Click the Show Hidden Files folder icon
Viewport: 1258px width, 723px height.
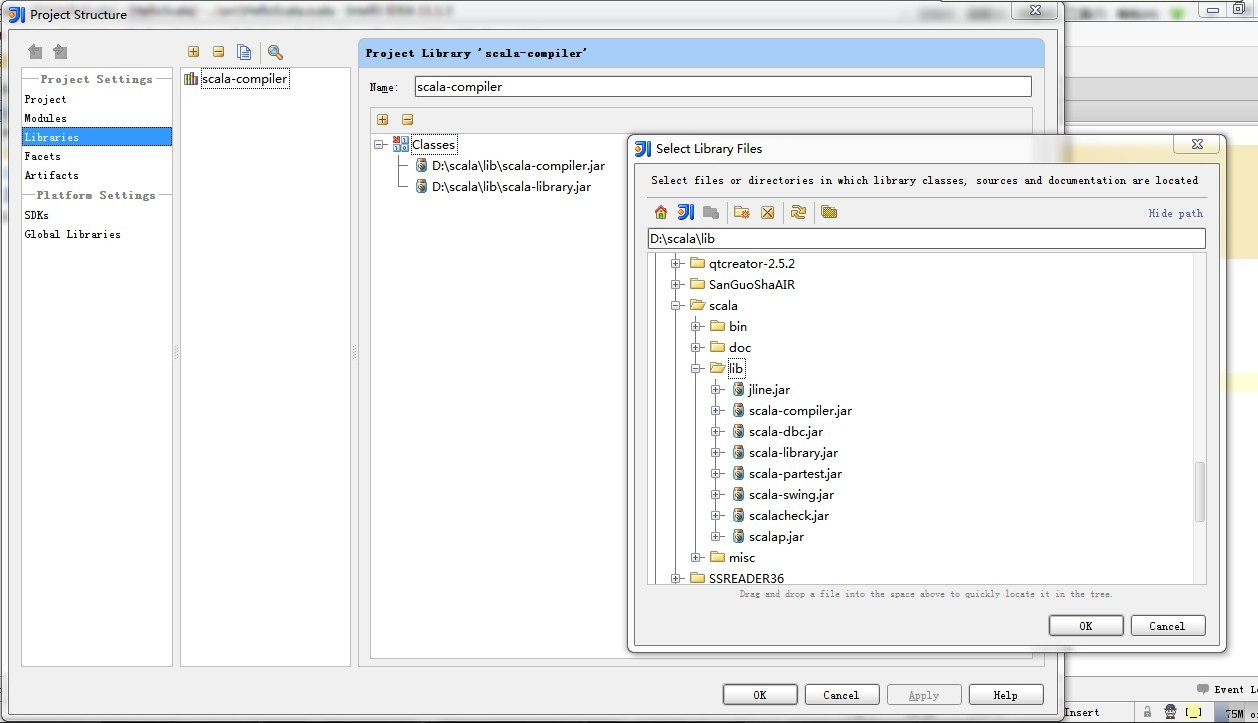(829, 212)
